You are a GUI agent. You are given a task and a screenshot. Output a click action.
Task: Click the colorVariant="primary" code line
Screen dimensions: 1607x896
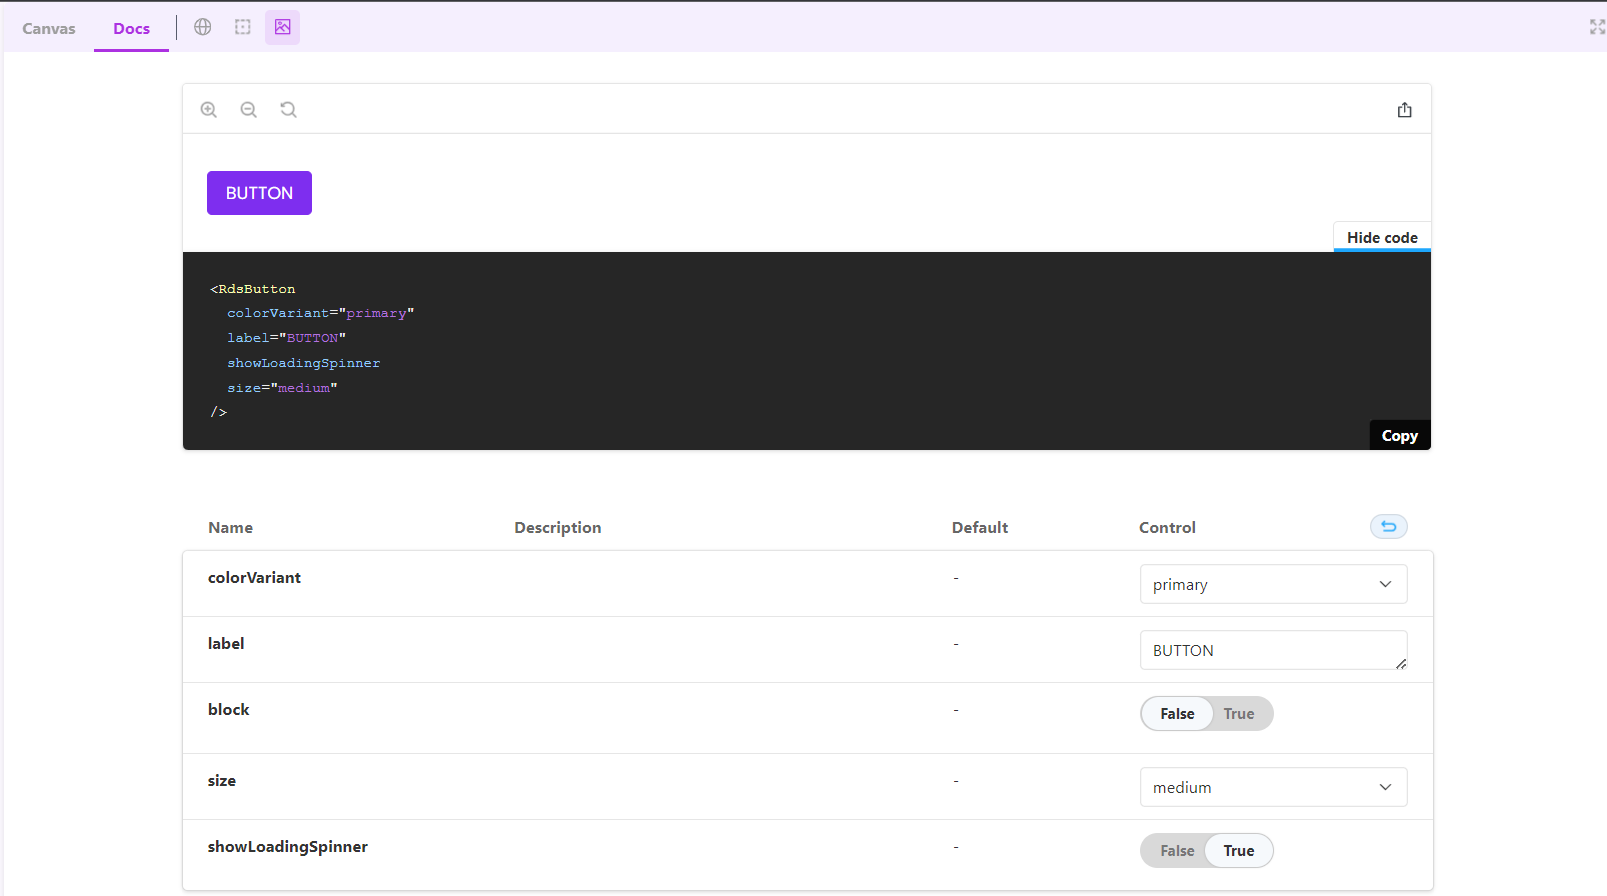pyautogui.click(x=320, y=313)
